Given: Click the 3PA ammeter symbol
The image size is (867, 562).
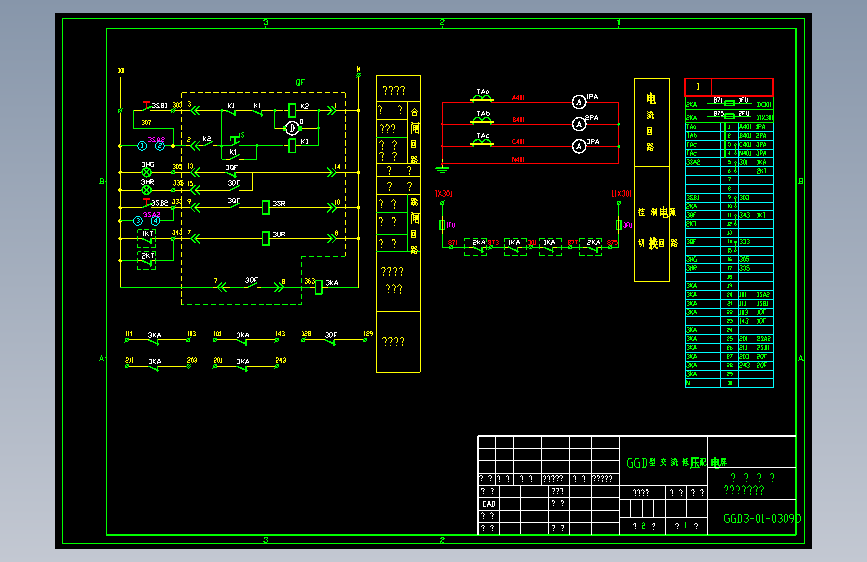Looking at the screenshot, I should (x=578, y=146).
